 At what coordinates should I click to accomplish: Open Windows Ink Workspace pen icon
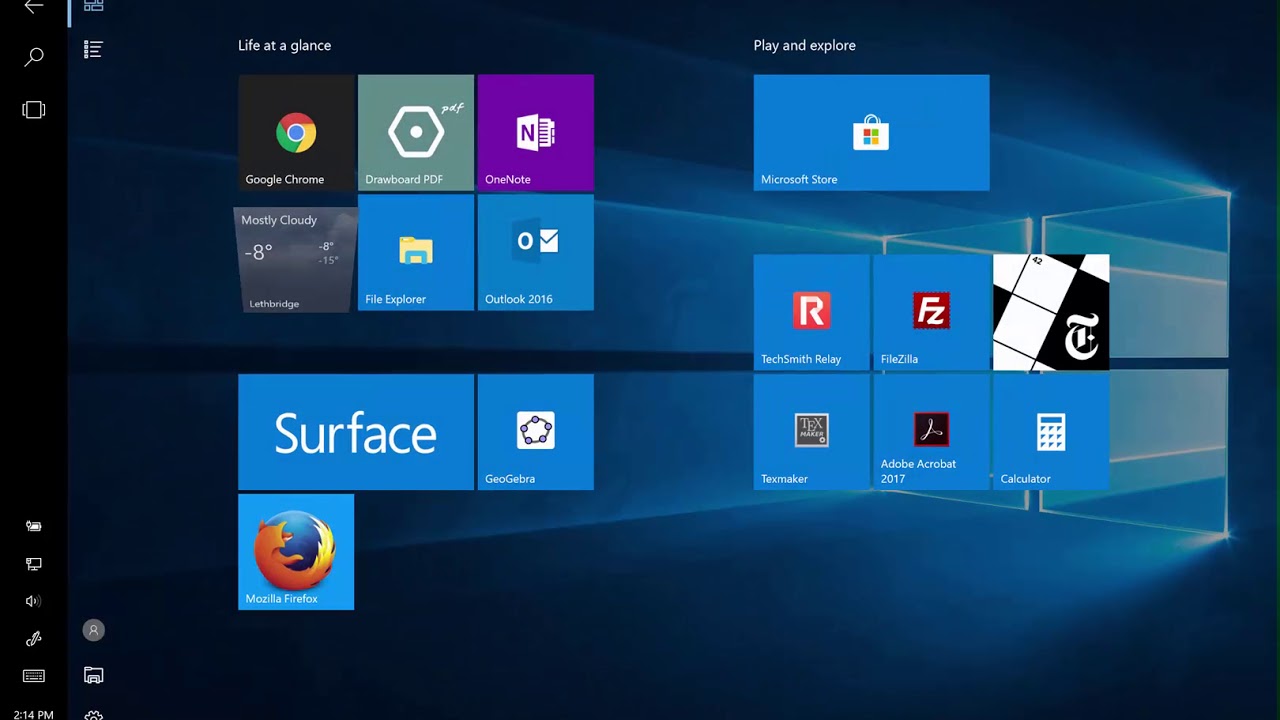coord(34,639)
